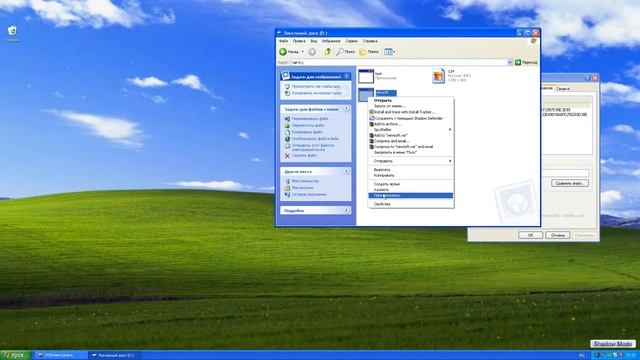Image resolution: width=640 pixels, height=360 pixels.
Task: Choose the highlighted Переименовать entry
Action: pyautogui.click(x=411, y=196)
